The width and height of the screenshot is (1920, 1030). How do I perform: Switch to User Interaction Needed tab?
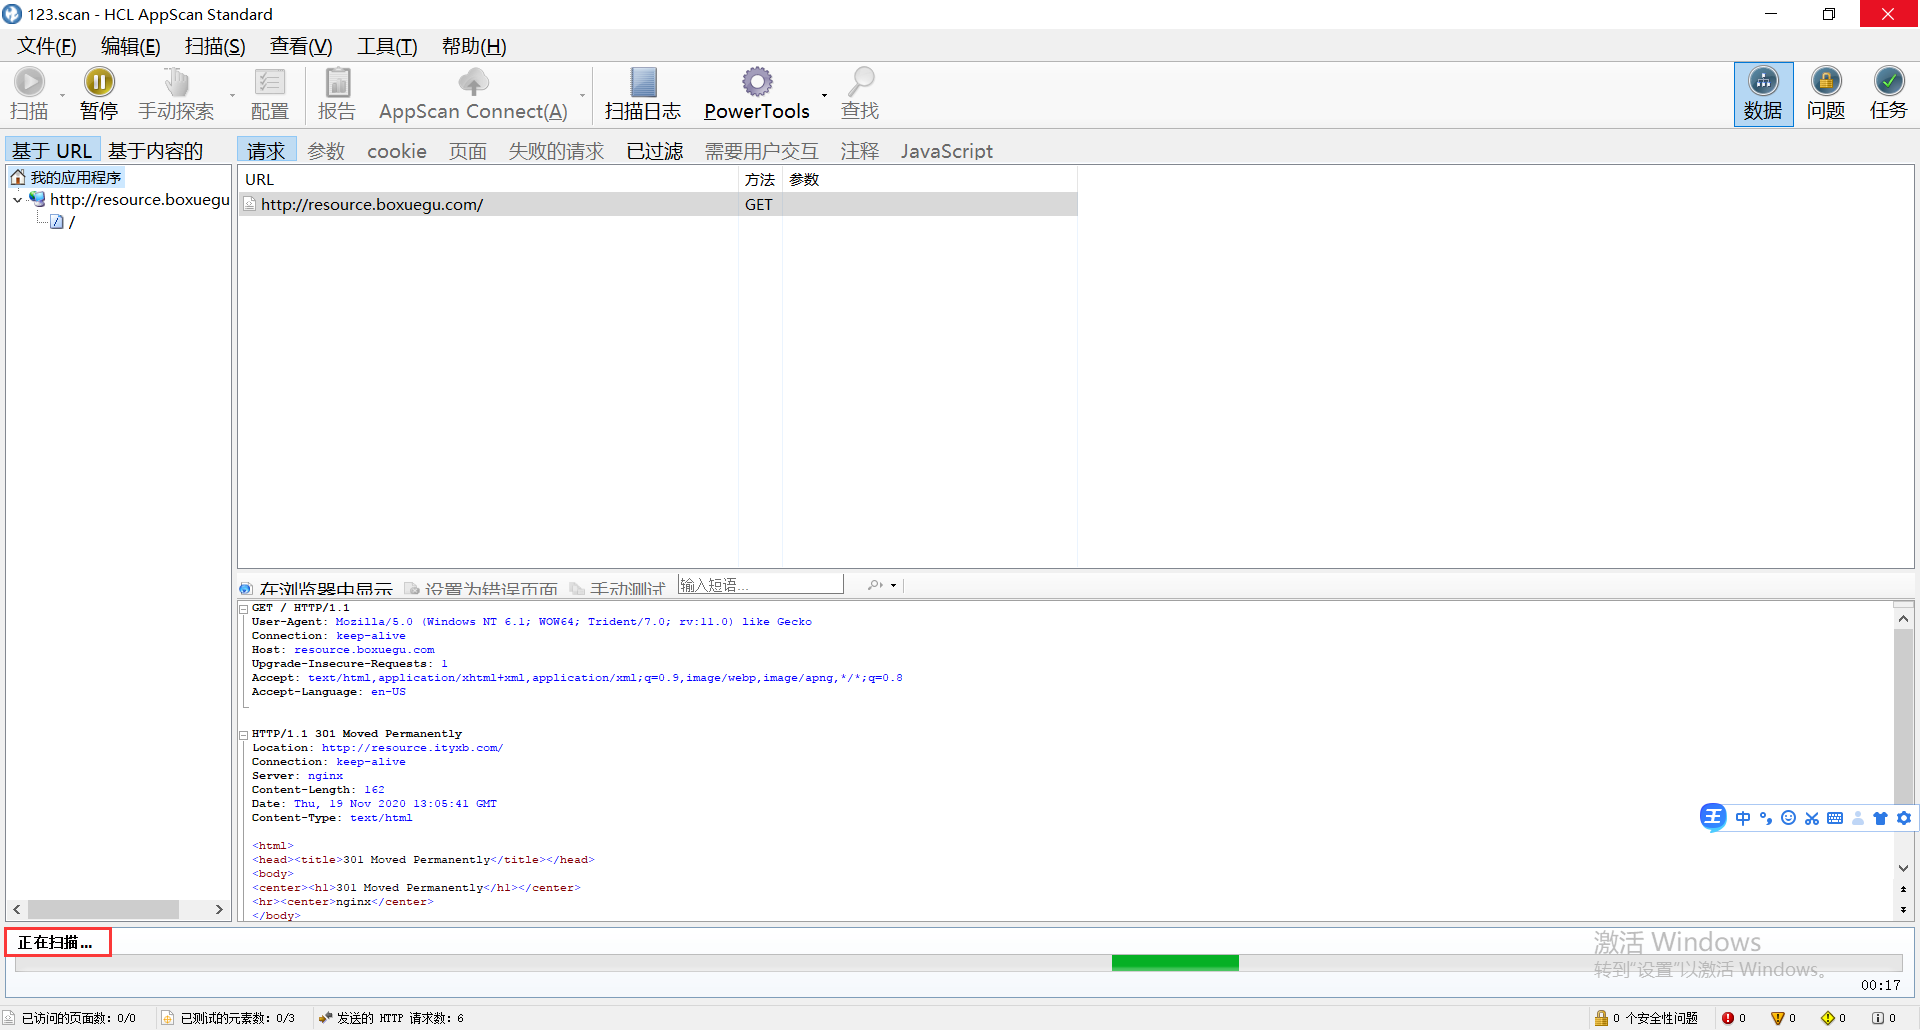coord(761,150)
